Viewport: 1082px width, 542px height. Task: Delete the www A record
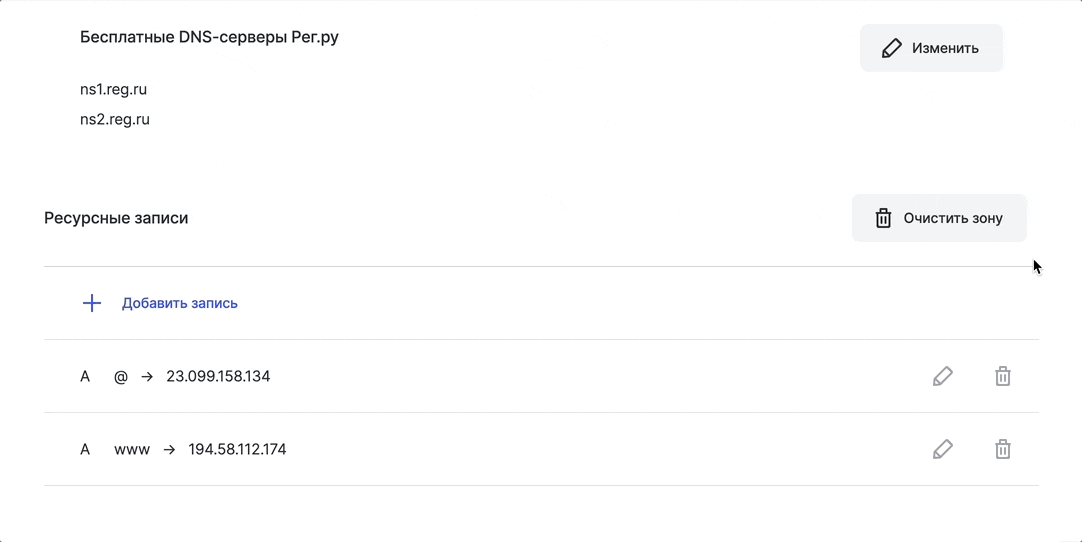(x=1003, y=449)
